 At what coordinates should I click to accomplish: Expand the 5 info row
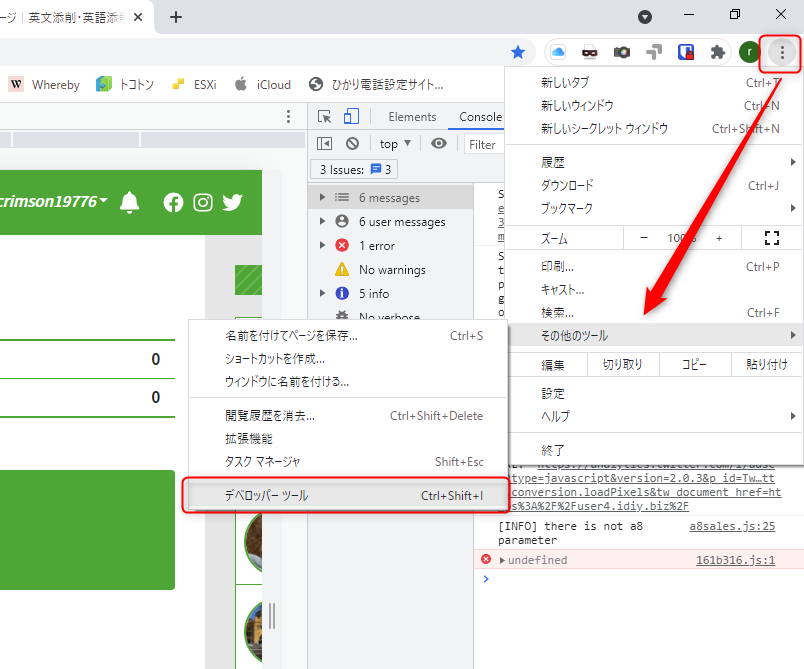(x=390, y=294)
